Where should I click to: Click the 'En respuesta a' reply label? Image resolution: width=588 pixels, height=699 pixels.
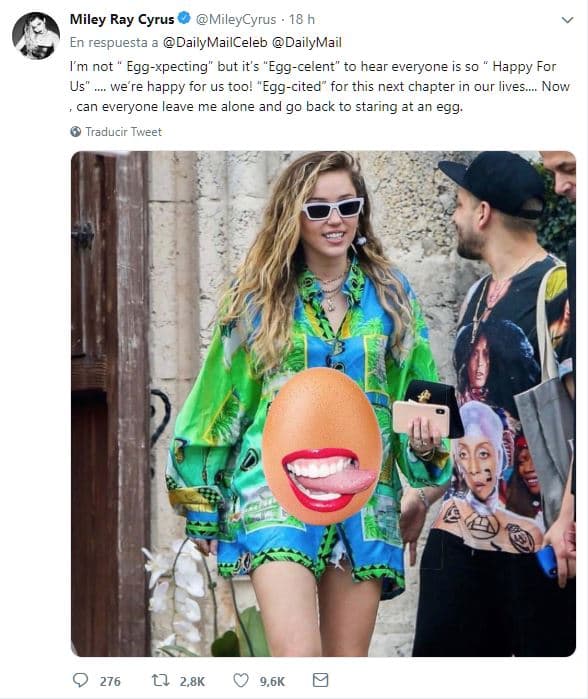point(114,42)
